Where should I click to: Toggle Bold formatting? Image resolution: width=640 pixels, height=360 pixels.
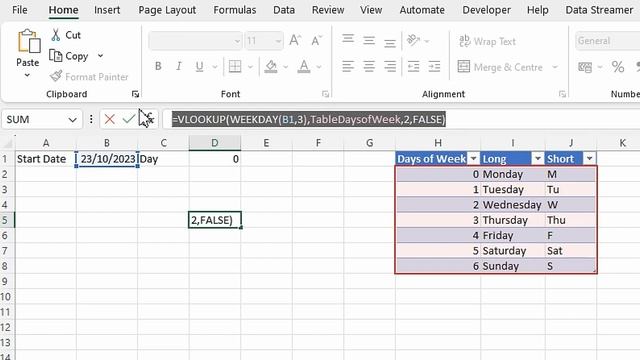pos(158,66)
